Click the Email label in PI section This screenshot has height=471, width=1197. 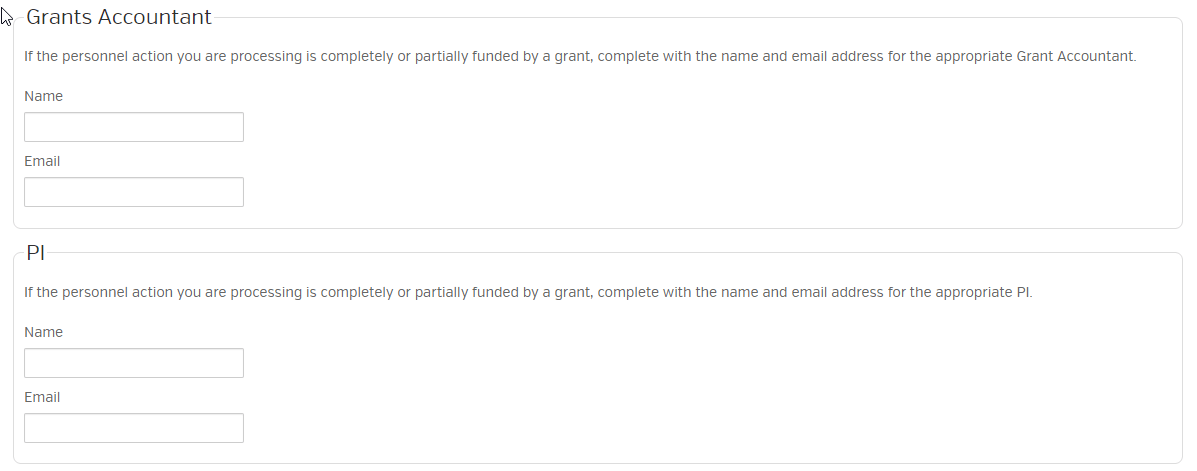pos(42,397)
